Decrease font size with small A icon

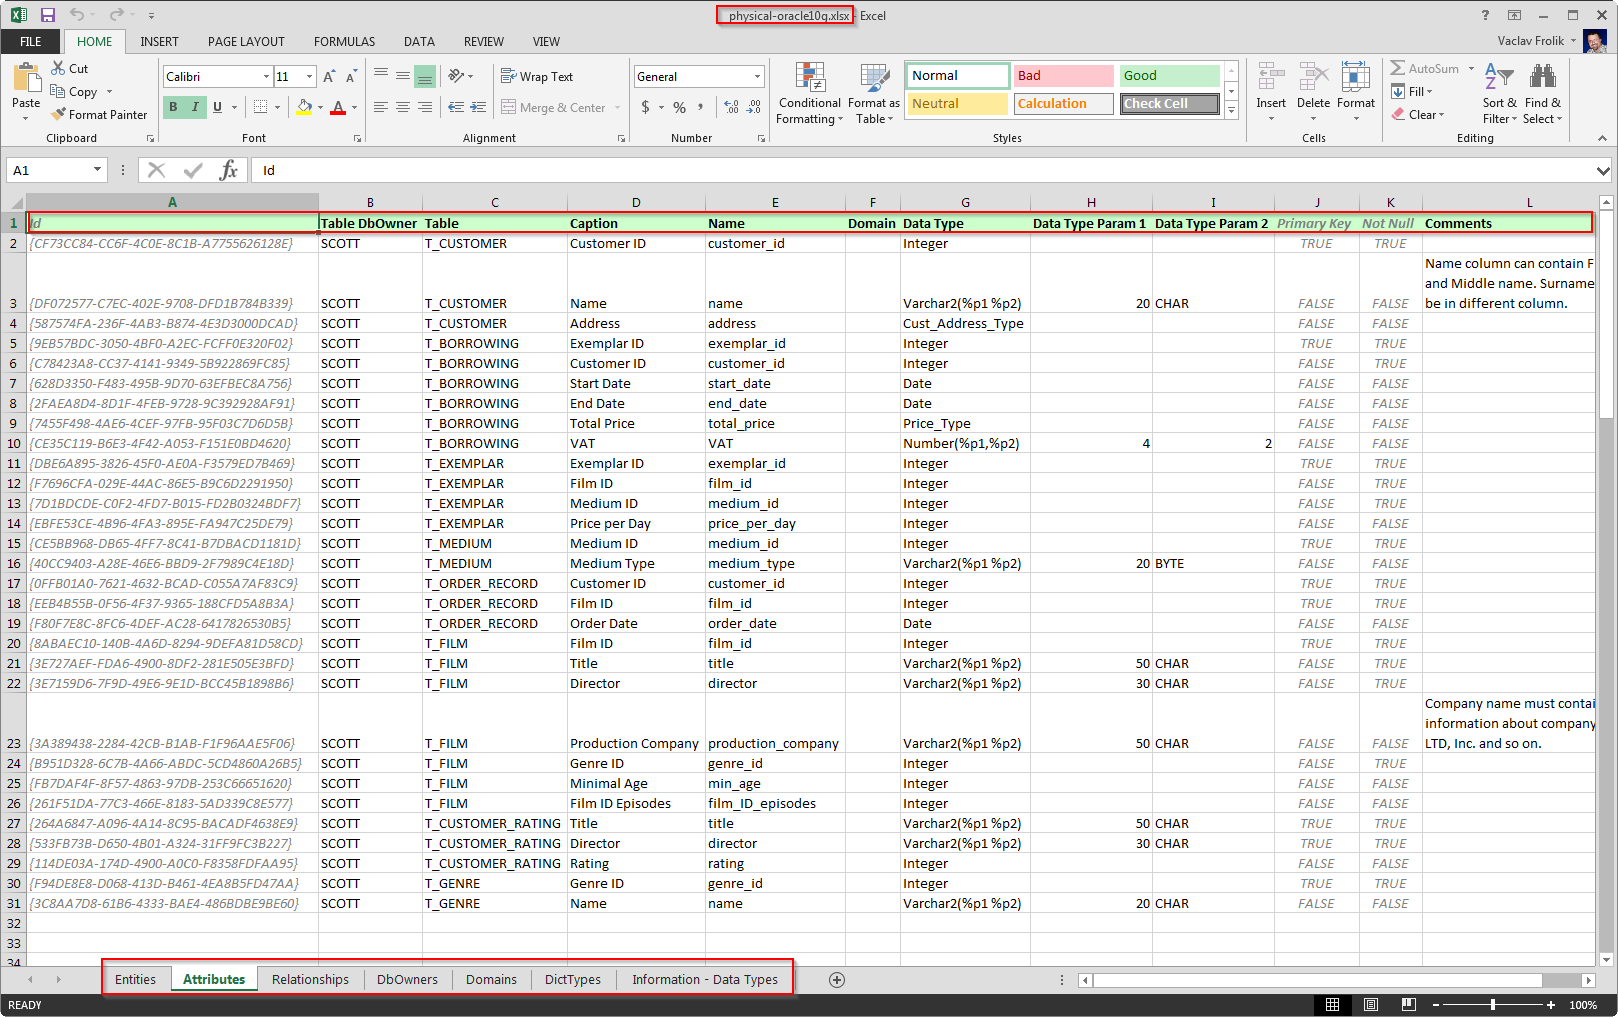(351, 77)
